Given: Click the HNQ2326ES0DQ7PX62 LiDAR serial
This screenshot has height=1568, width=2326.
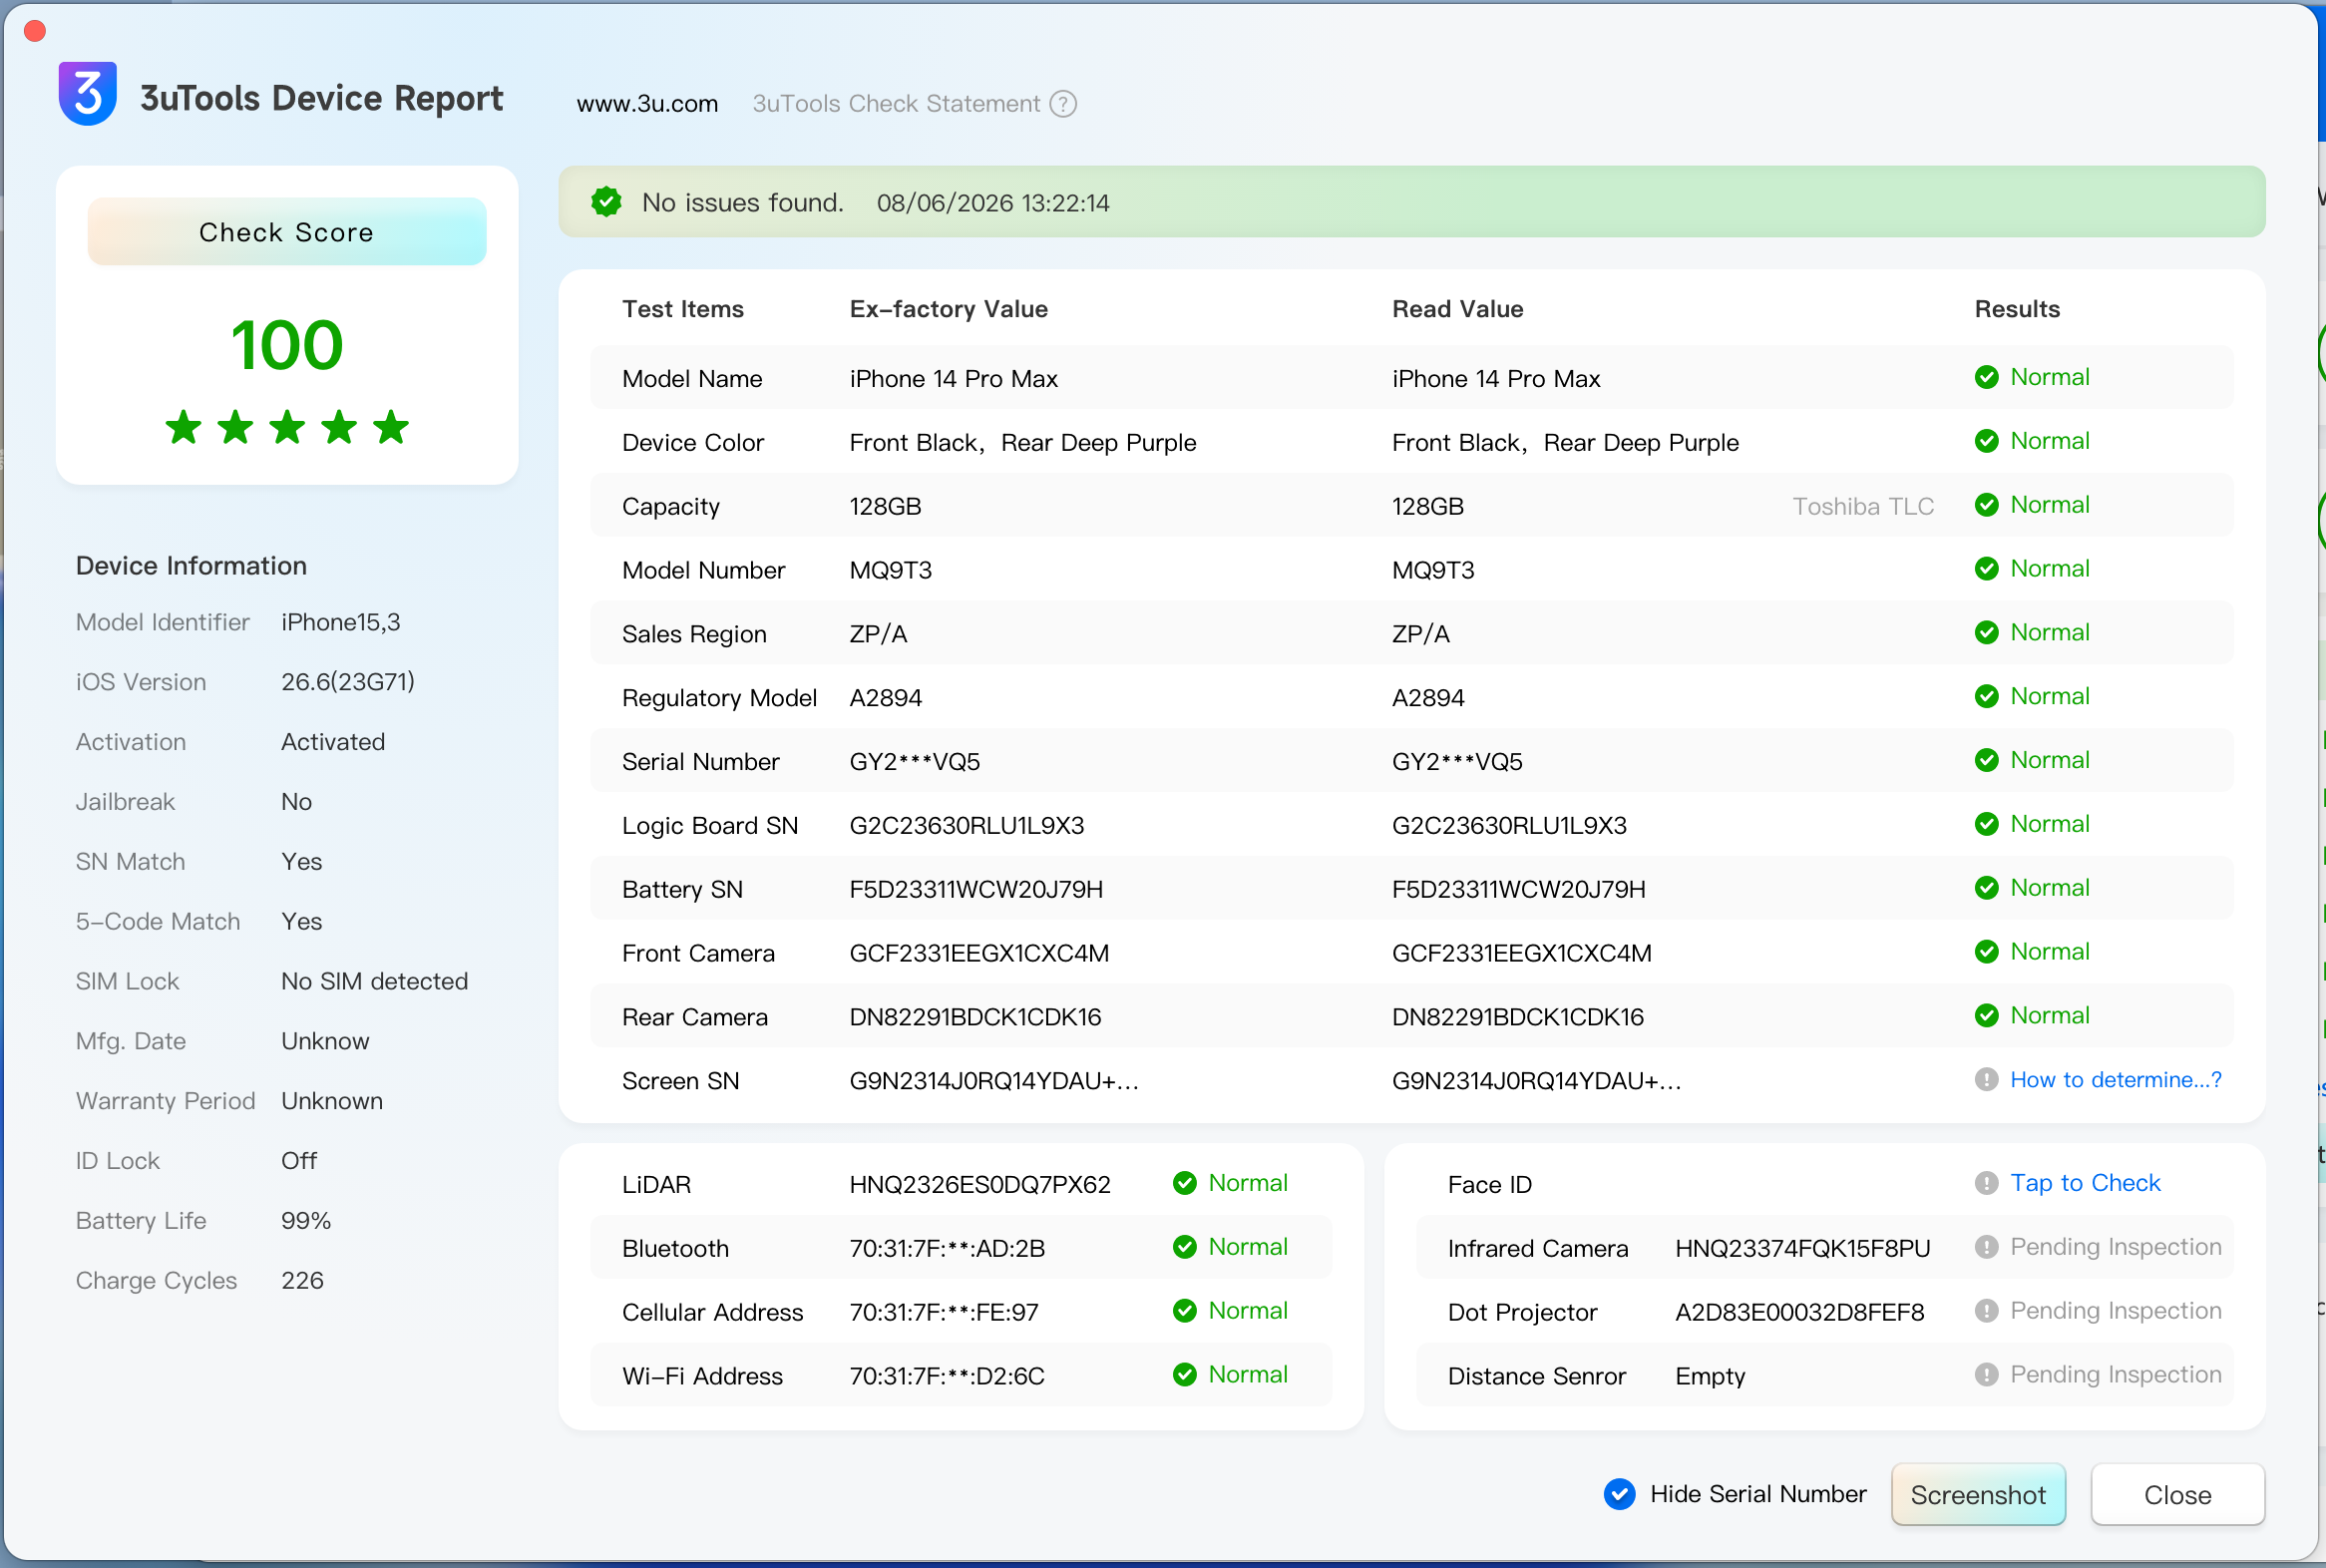Looking at the screenshot, I should coord(980,1185).
